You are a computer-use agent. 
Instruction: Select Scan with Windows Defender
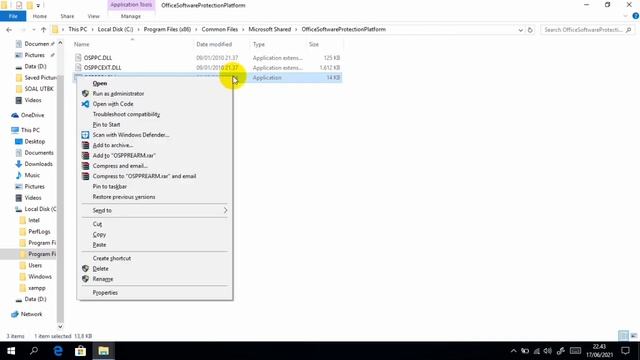pyautogui.click(x=131, y=135)
